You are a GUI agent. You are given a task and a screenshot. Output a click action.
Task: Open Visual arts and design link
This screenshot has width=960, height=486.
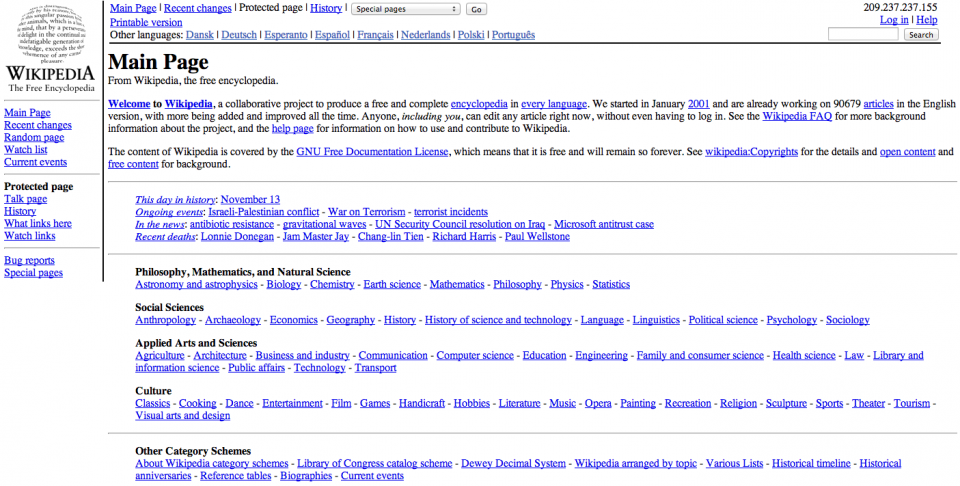coord(182,416)
